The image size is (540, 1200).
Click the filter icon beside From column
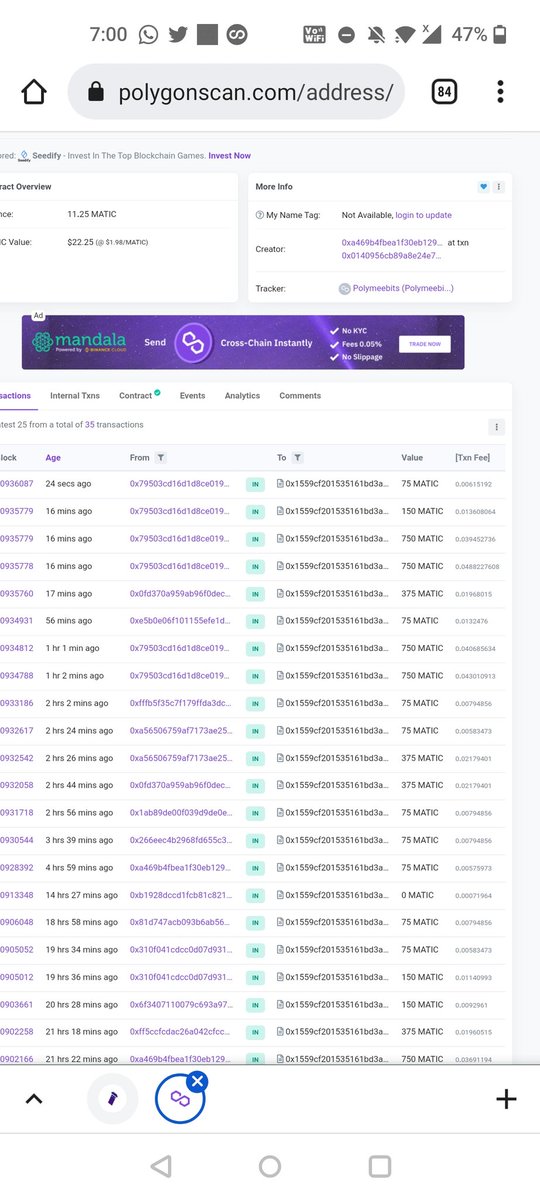click(160, 458)
